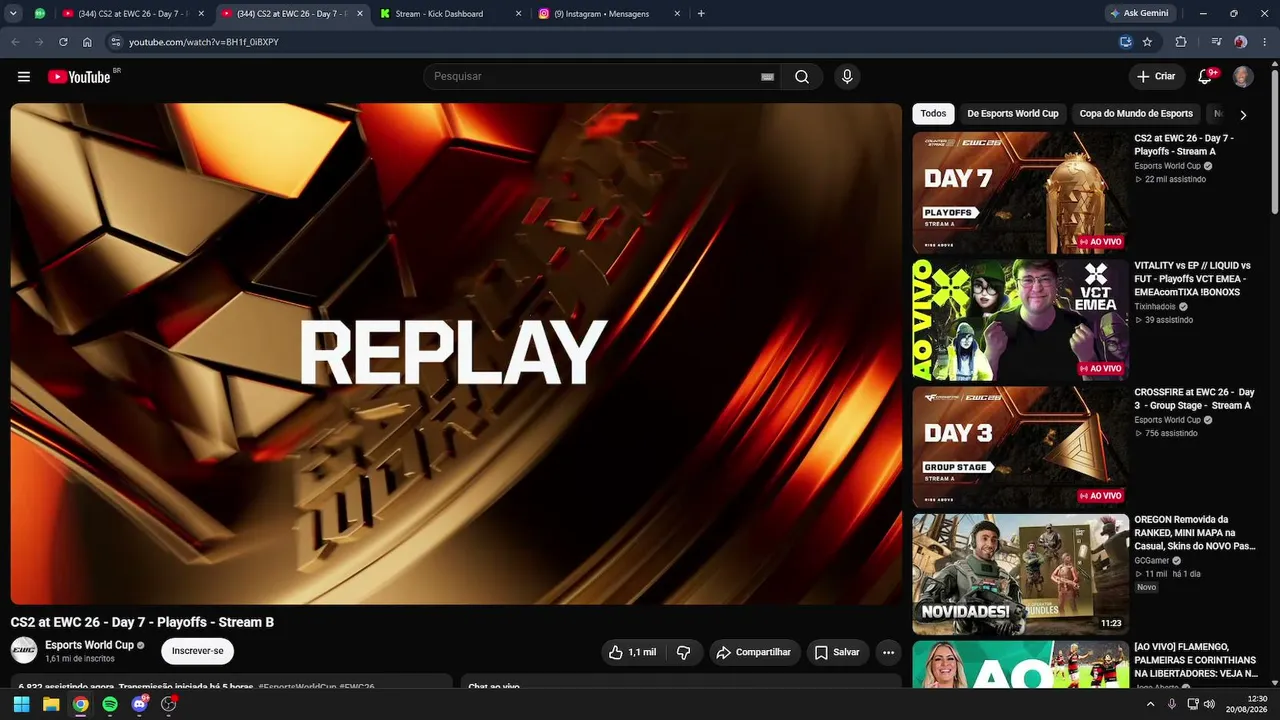Open the VITALITY vs EP video title
Viewport: 1280px width, 720px height.
pyautogui.click(x=1193, y=279)
